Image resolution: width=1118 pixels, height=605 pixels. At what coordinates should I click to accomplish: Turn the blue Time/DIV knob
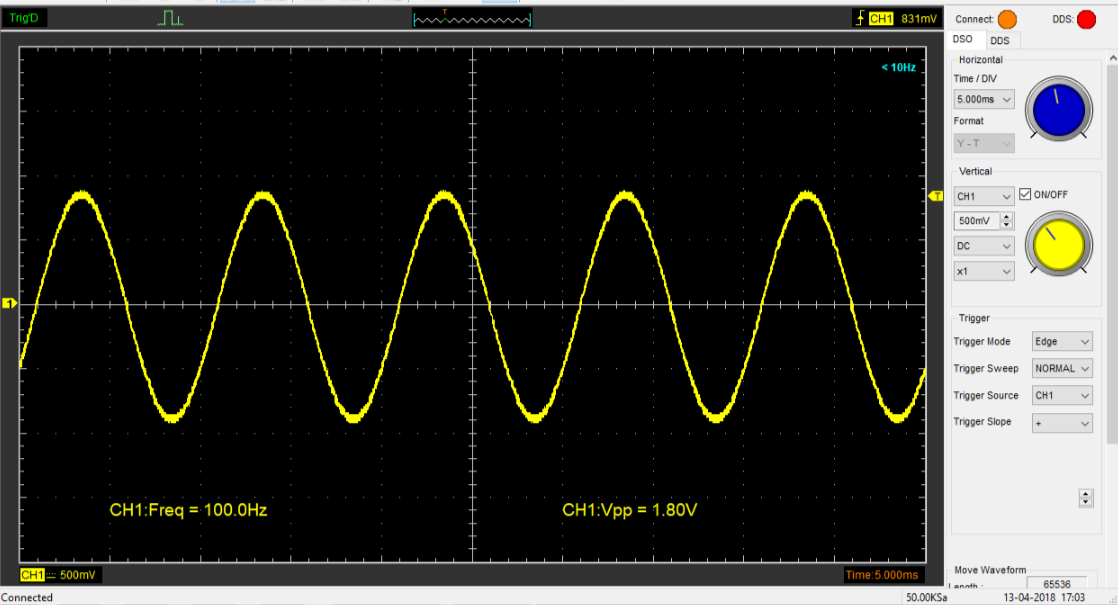coord(1059,110)
